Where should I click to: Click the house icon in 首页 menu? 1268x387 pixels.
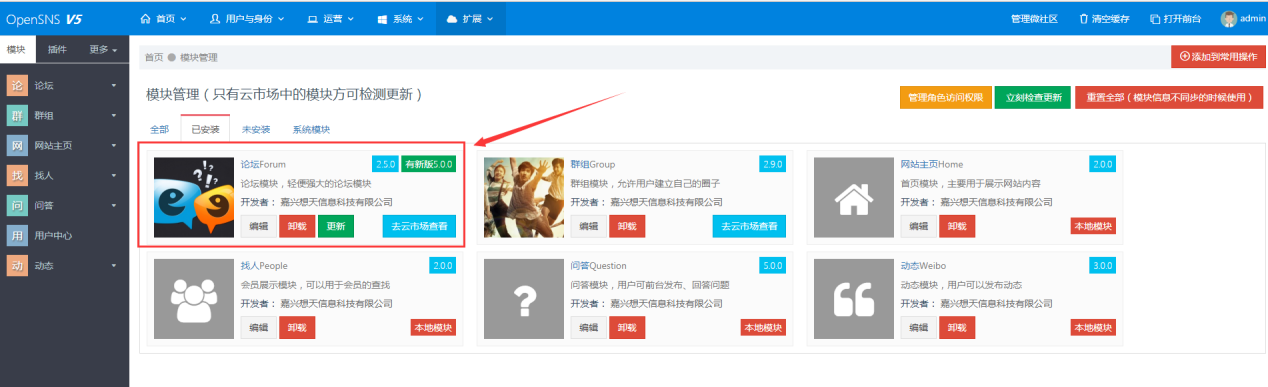[x=147, y=18]
